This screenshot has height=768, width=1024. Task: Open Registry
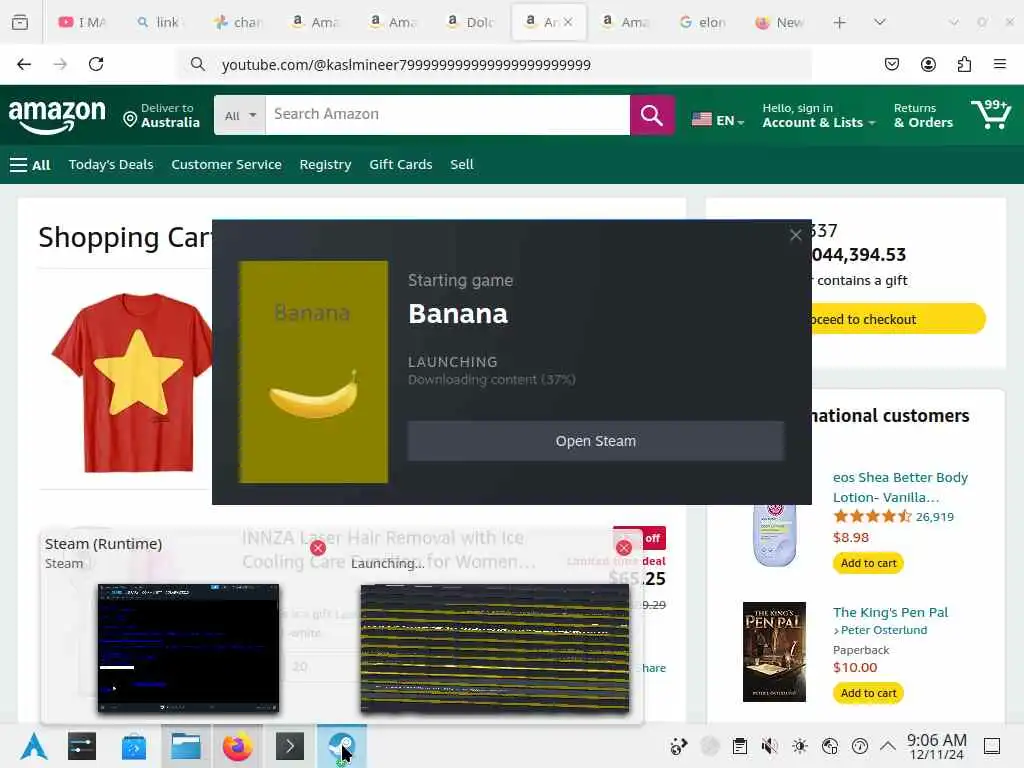point(325,165)
